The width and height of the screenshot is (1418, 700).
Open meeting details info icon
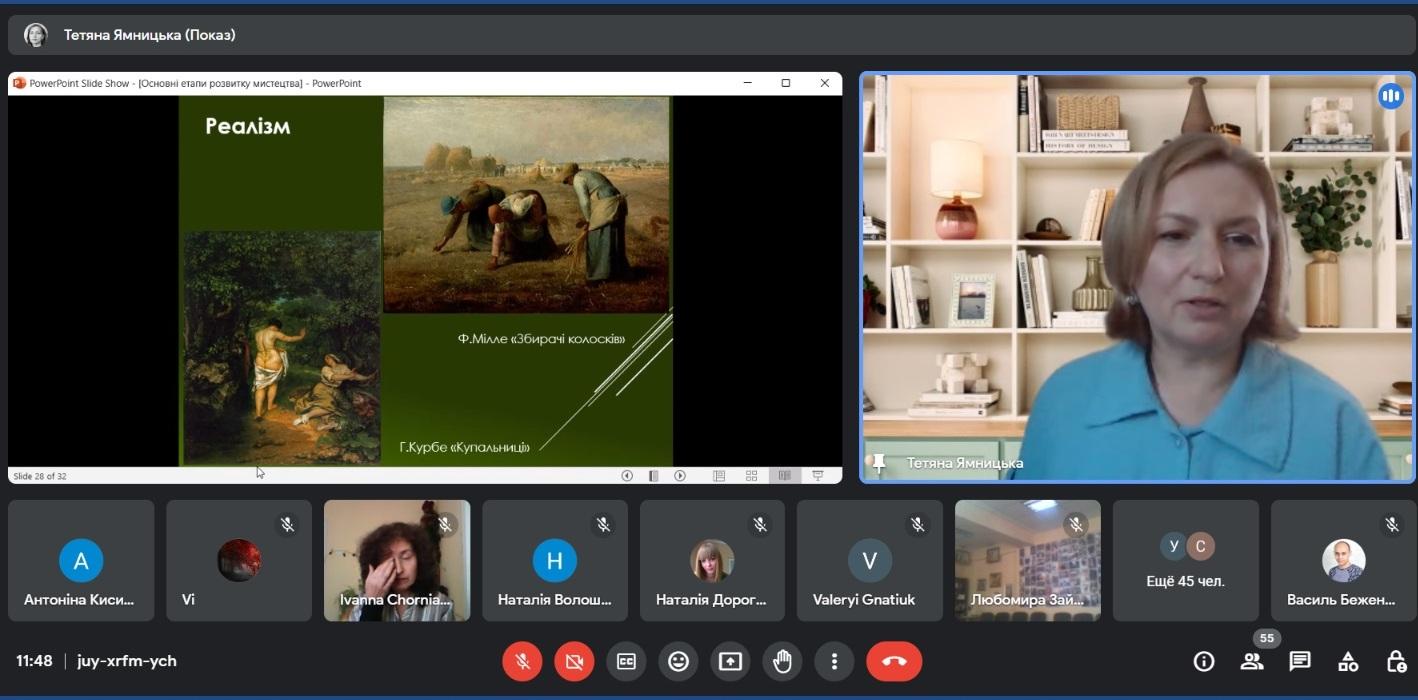coord(1204,661)
